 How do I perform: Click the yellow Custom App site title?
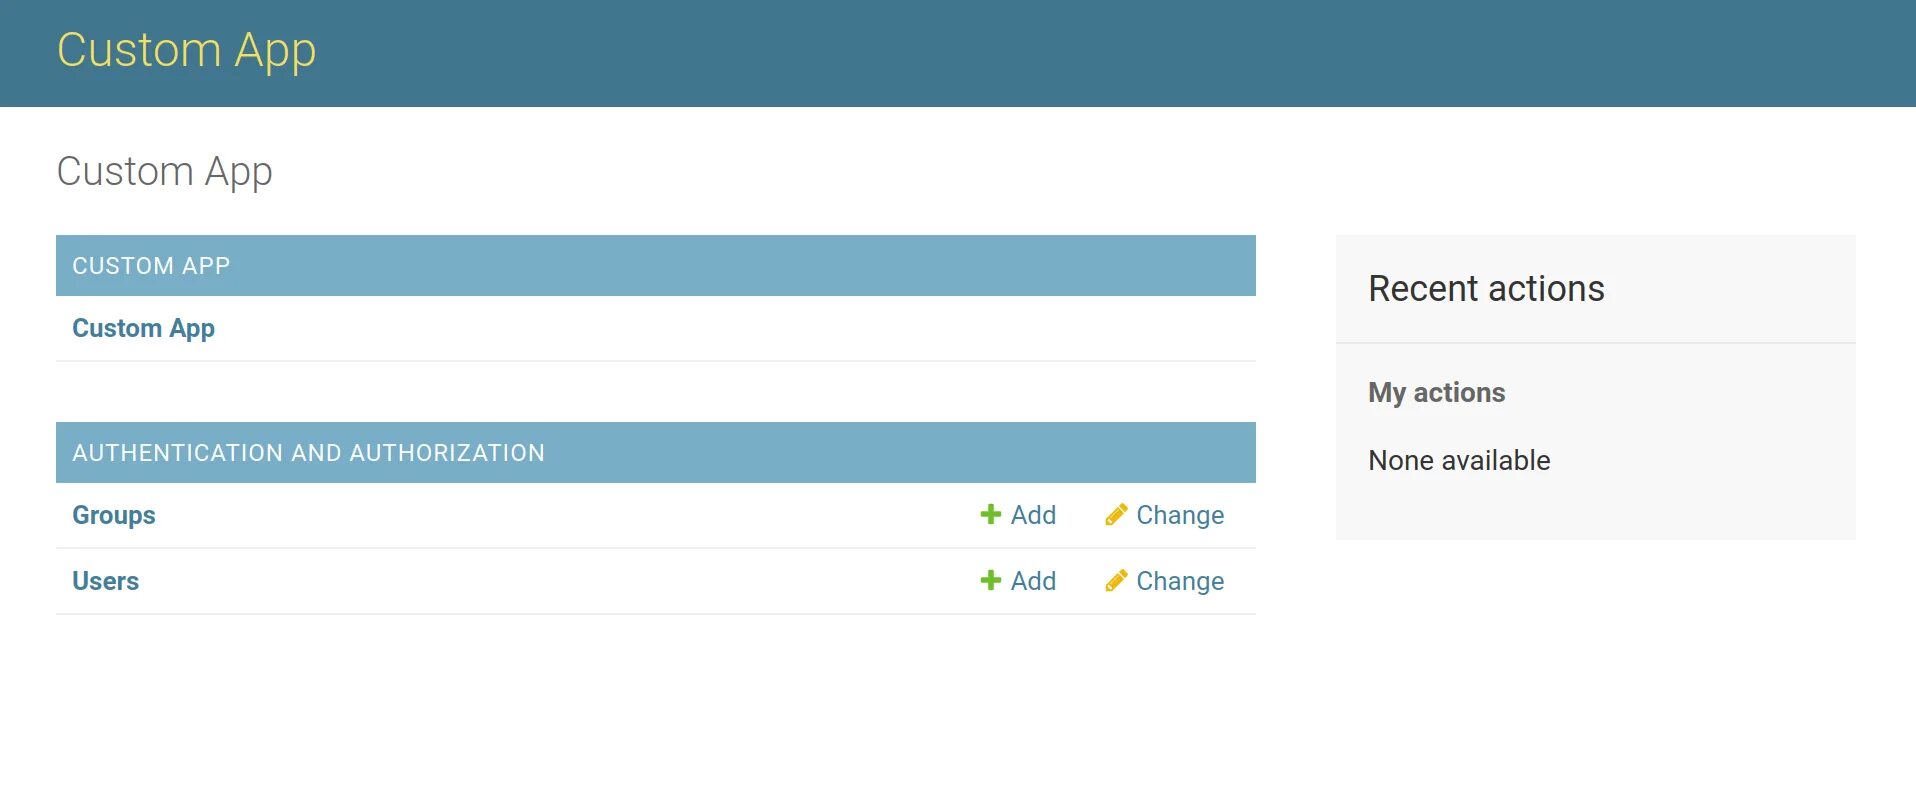click(x=186, y=50)
